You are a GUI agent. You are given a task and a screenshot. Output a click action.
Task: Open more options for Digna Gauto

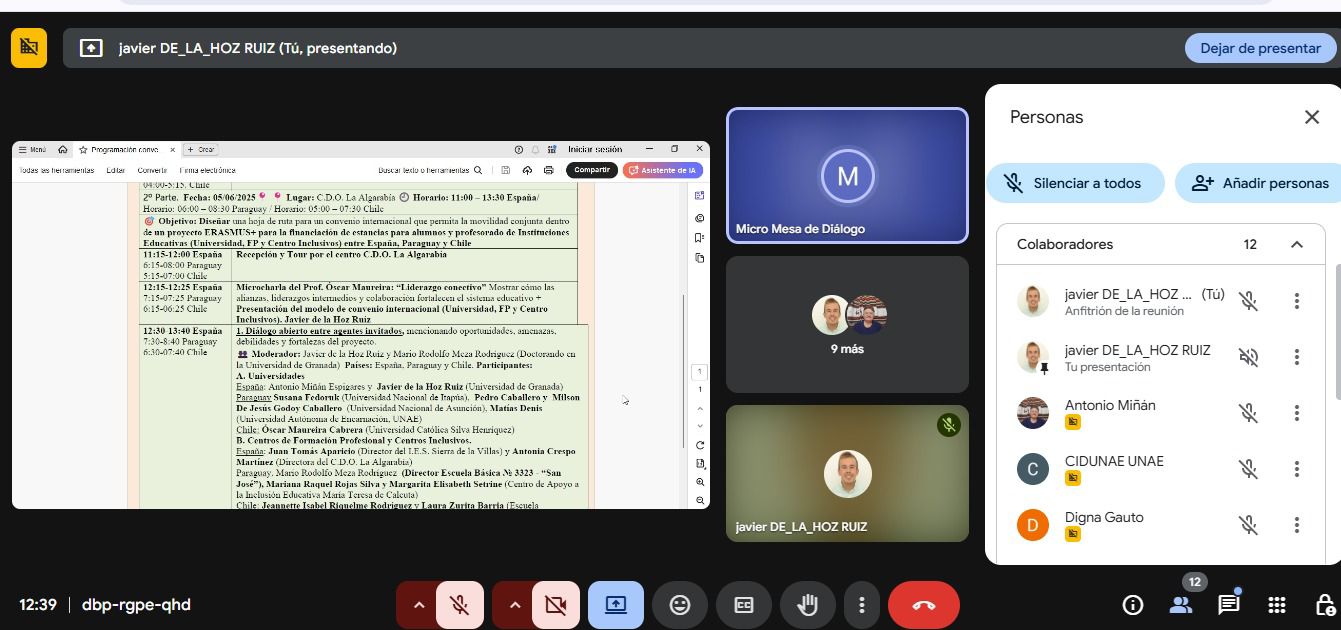click(1297, 525)
